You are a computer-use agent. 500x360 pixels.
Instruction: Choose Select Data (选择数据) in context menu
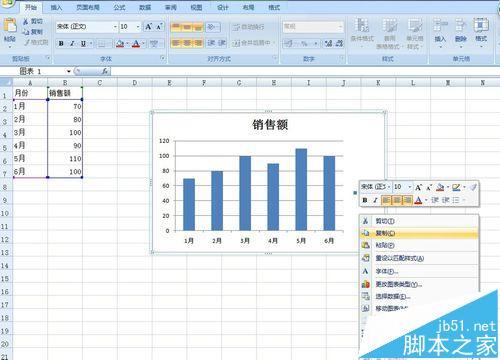click(x=419, y=296)
